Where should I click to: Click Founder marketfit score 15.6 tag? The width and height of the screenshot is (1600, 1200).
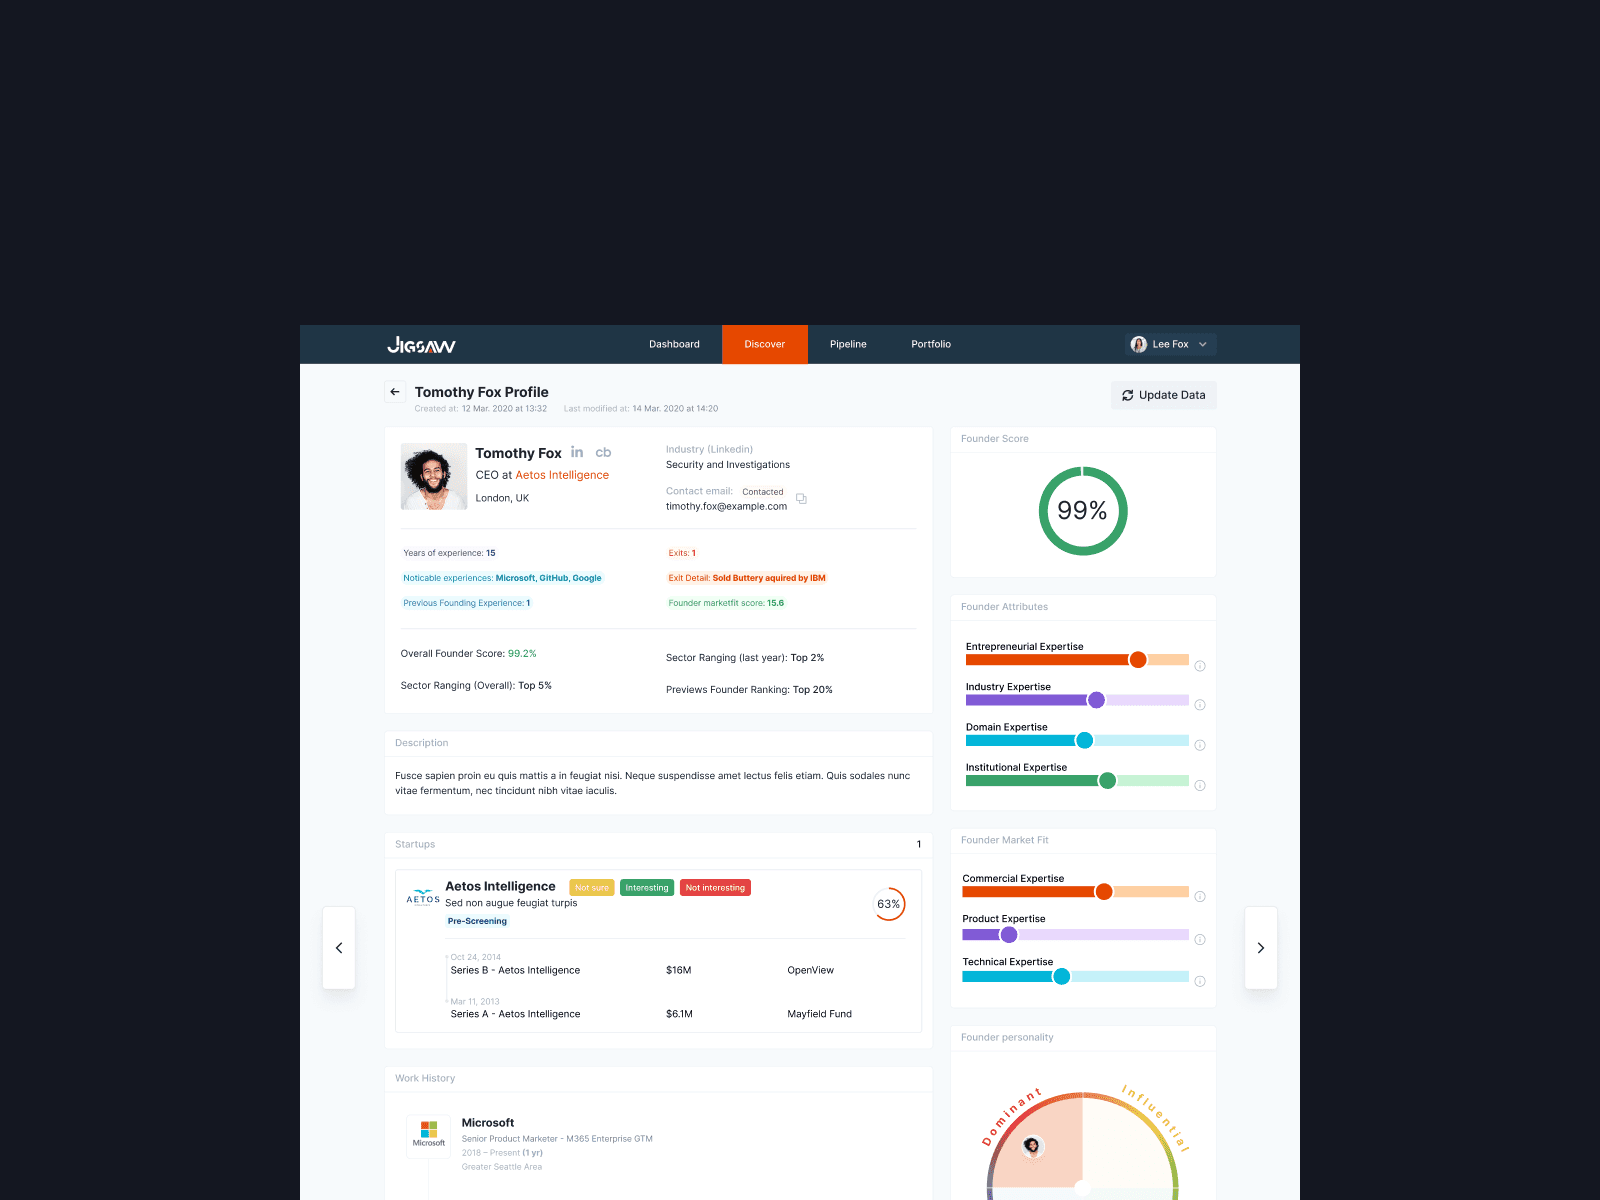(726, 603)
